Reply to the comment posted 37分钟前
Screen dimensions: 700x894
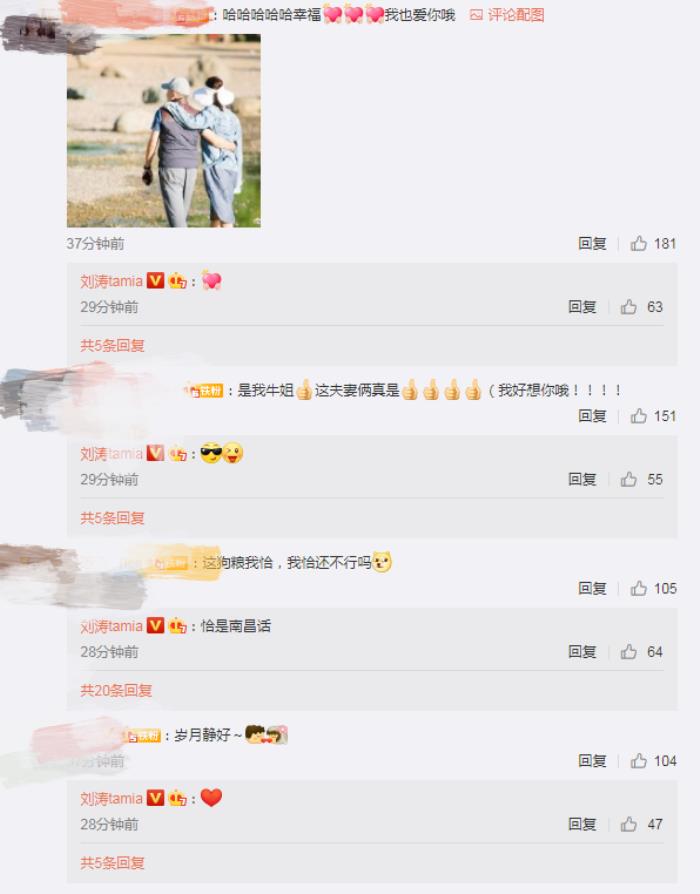592,243
